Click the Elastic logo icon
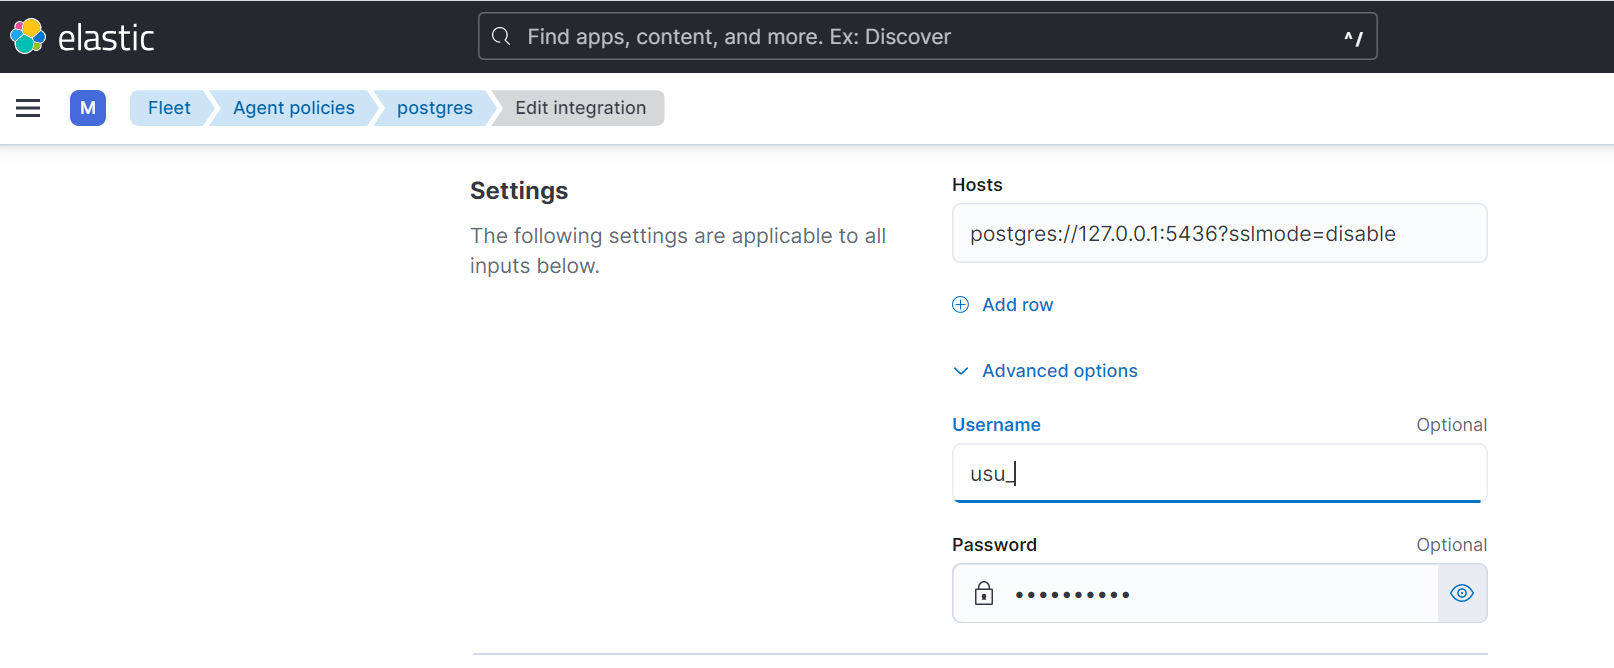 point(28,36)
